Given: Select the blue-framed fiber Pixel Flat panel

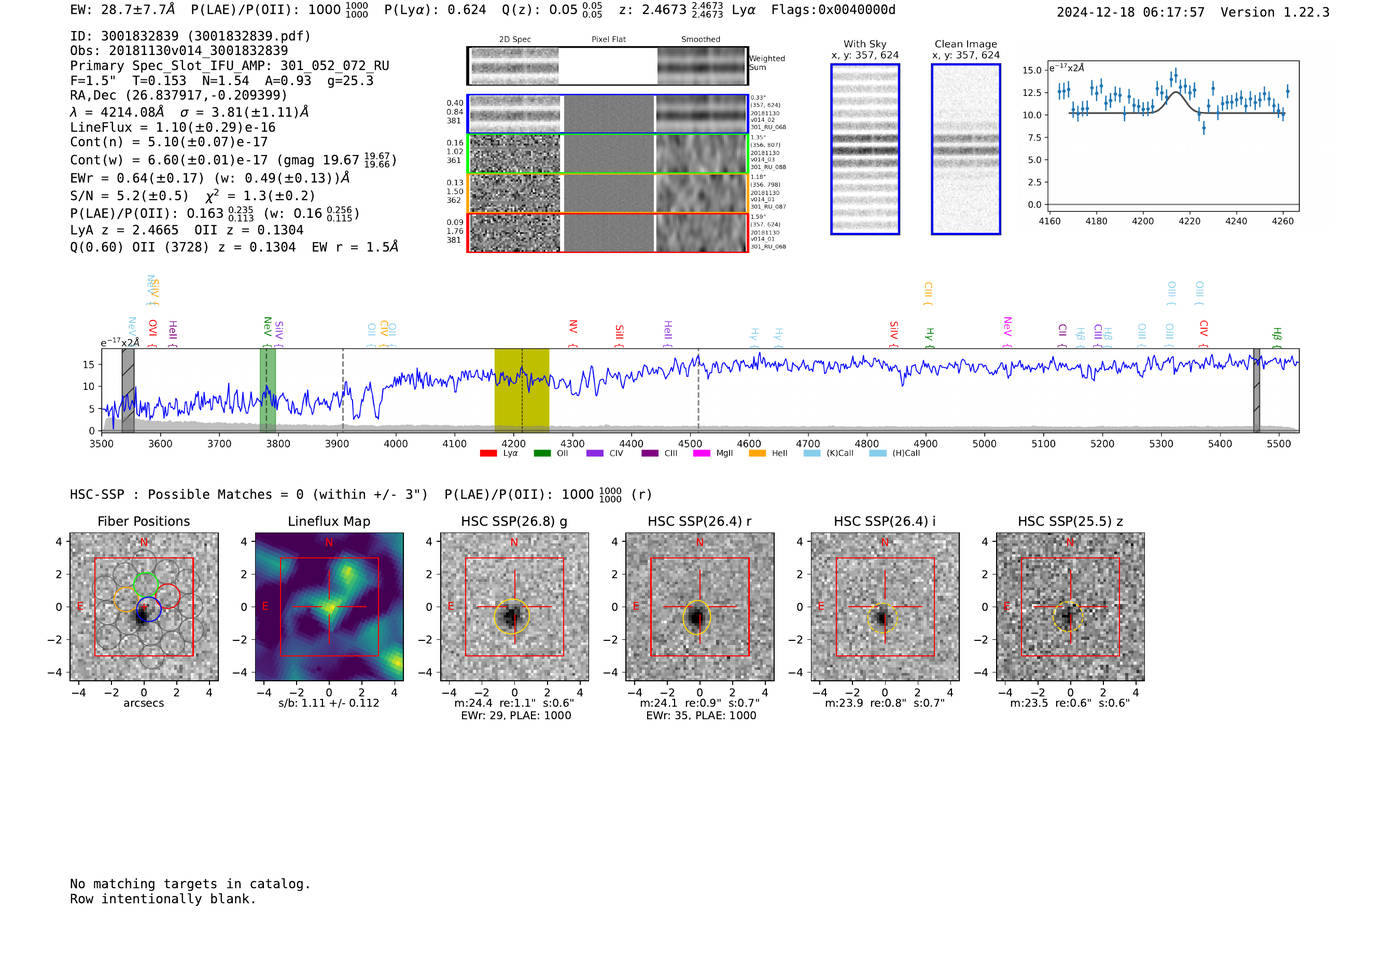Looking at the screenshot, I should [608, 114].
